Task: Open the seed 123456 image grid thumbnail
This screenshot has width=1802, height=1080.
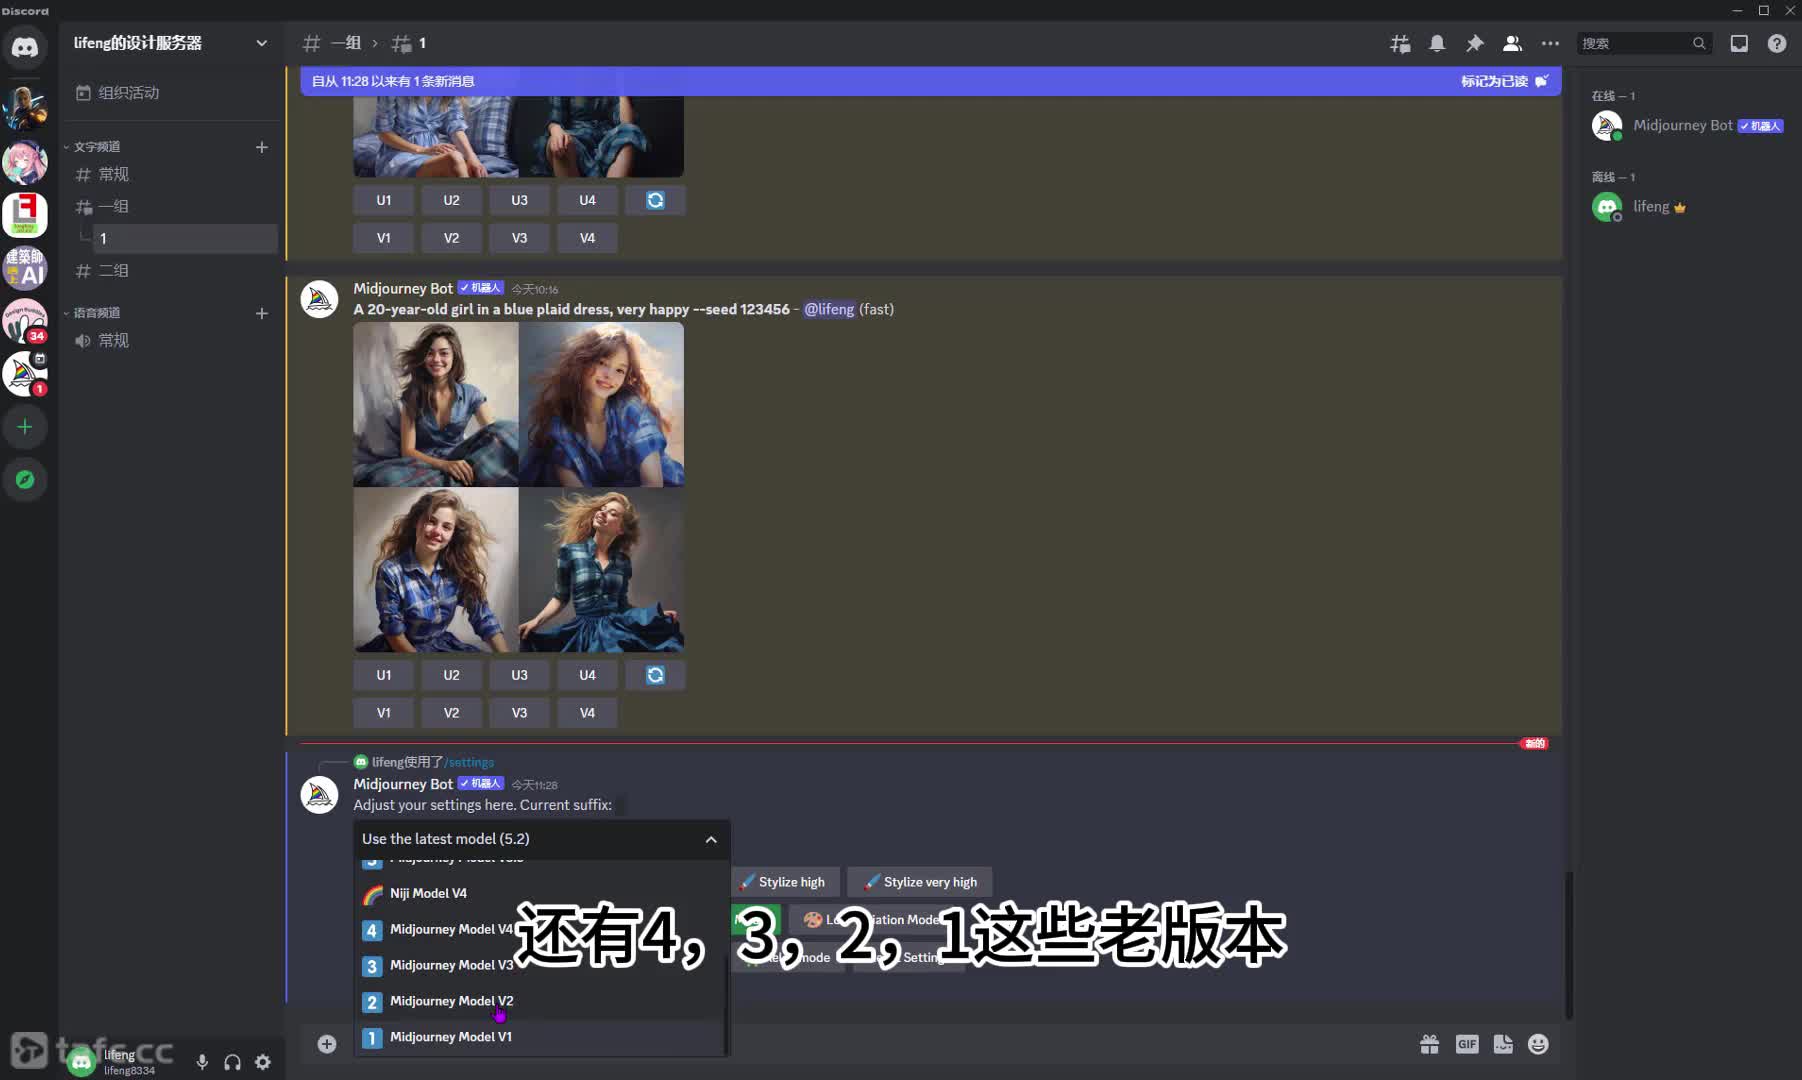Action: (519, 487)
